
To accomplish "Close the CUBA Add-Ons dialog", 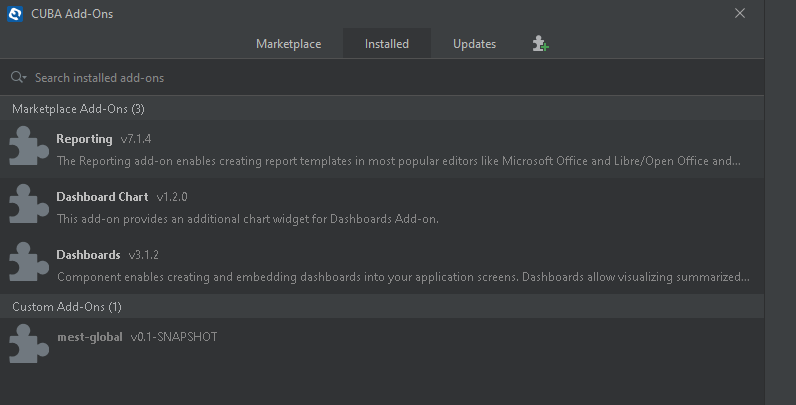I will (740, 13).
